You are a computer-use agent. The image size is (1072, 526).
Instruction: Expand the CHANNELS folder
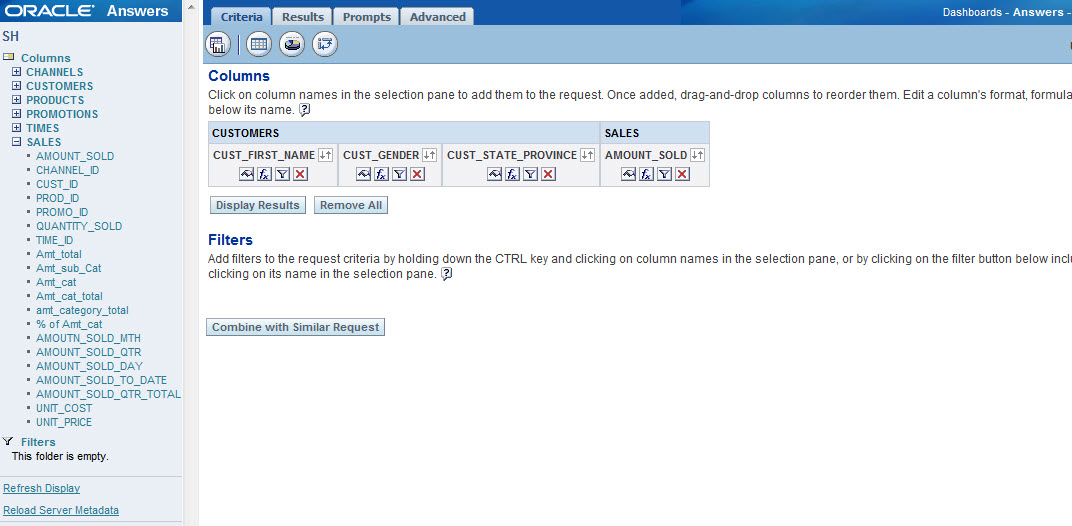(16, 72)
